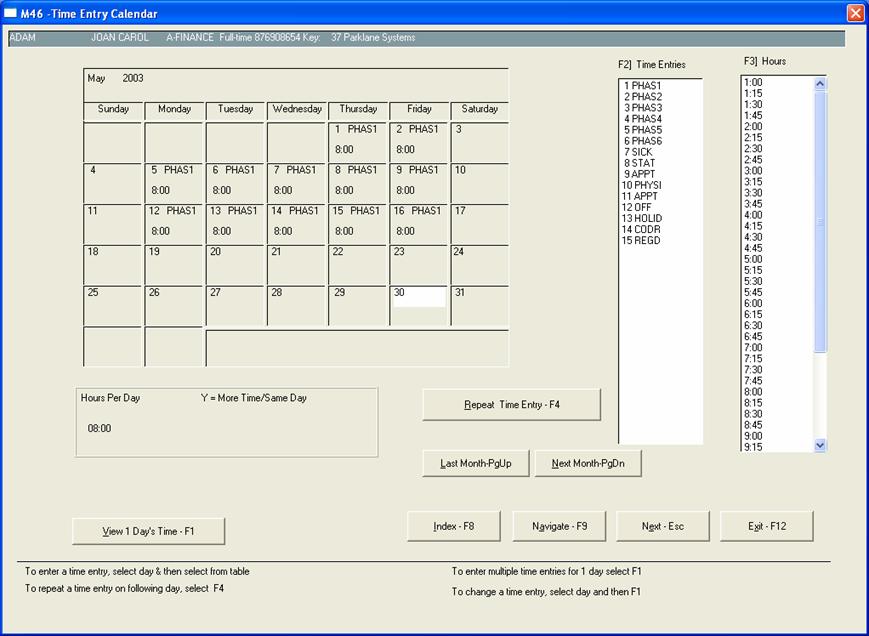This screenshot has height=636, width=869.
Task: Choose 2:30 in Hours list
Action: pyautogui.click(x=753, y=149)
